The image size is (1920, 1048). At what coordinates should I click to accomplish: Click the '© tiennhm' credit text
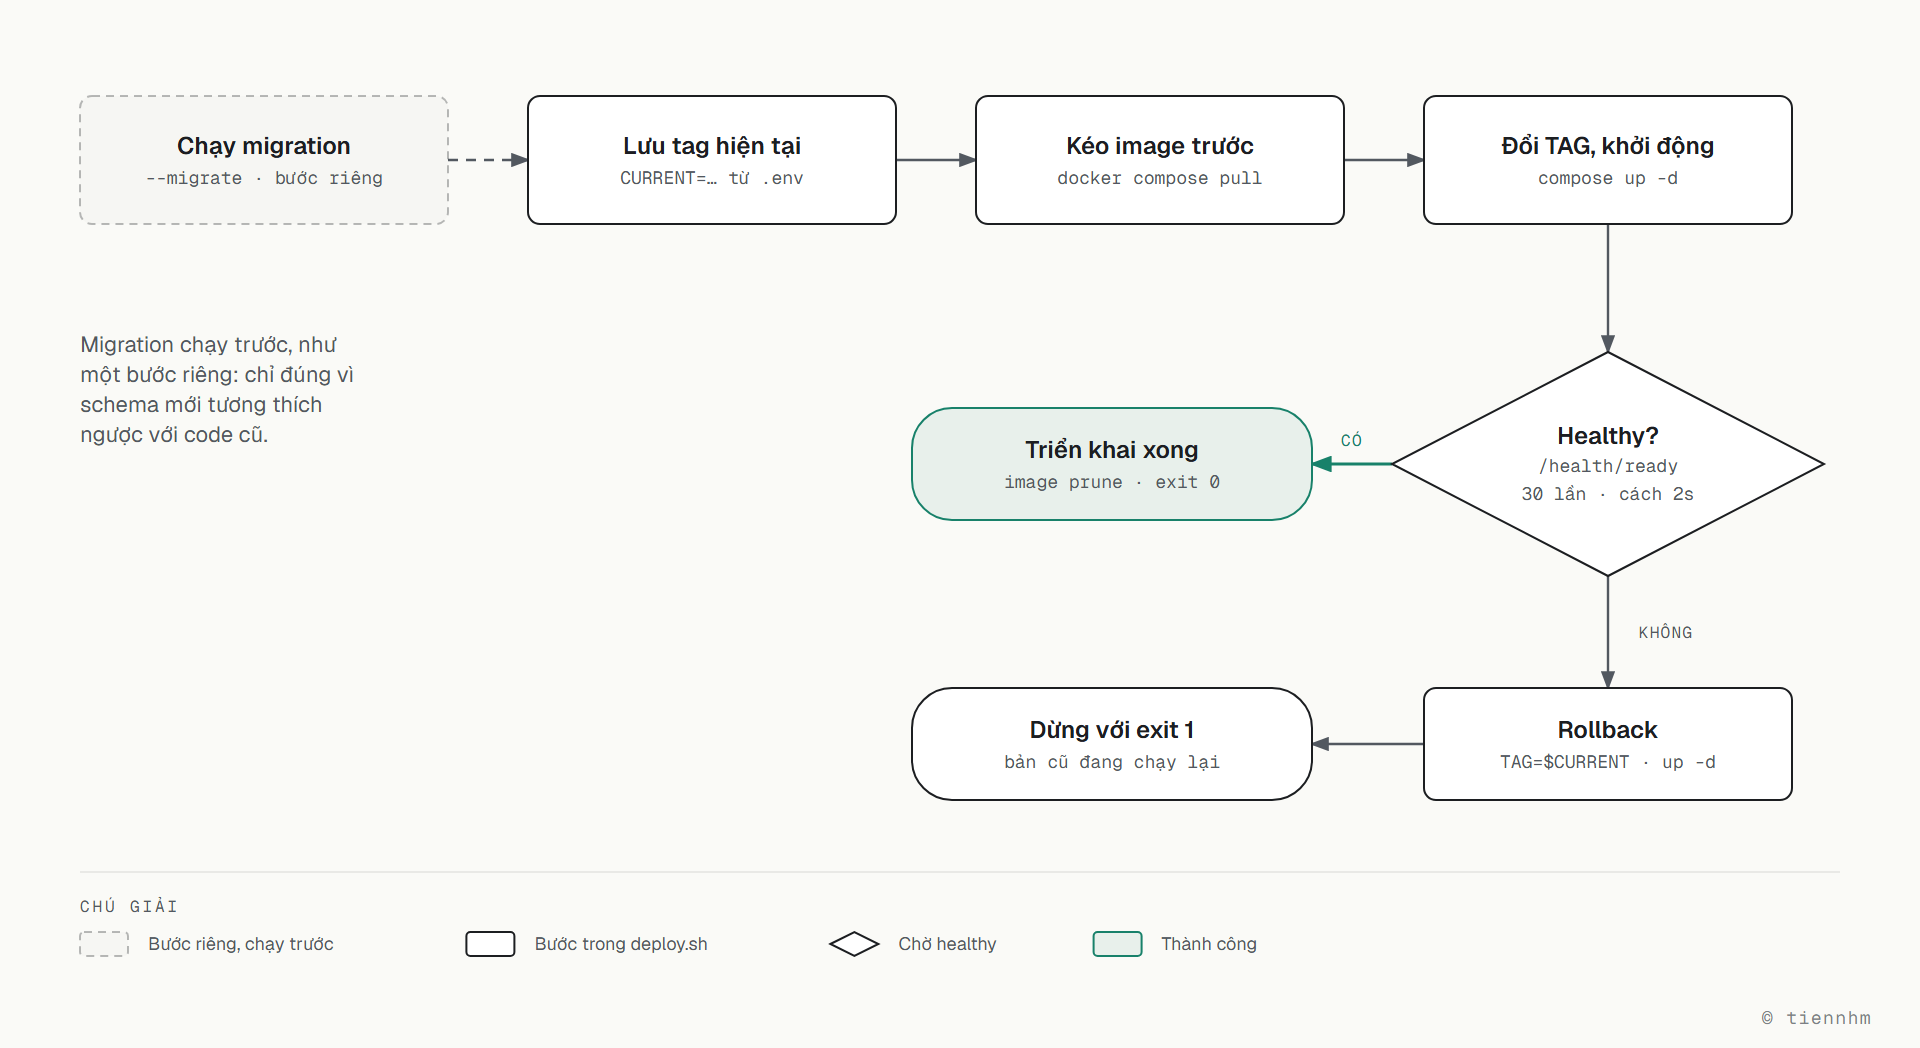(x=1816, y=1018)
